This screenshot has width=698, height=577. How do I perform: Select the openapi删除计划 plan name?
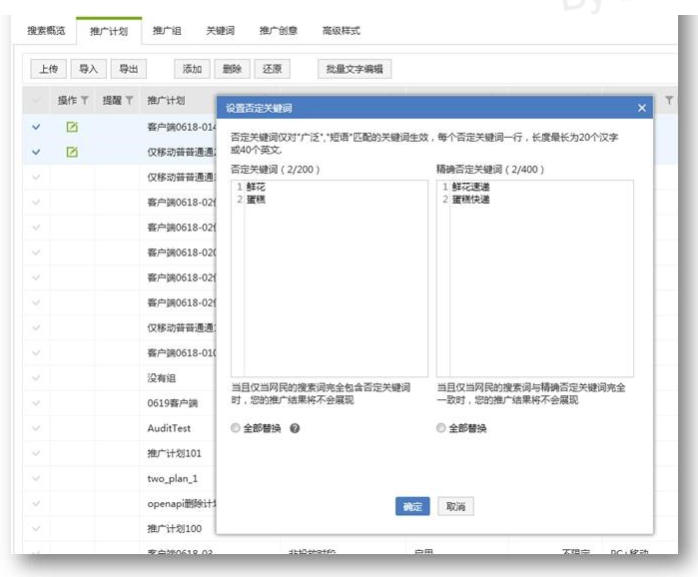click(182, 504)
